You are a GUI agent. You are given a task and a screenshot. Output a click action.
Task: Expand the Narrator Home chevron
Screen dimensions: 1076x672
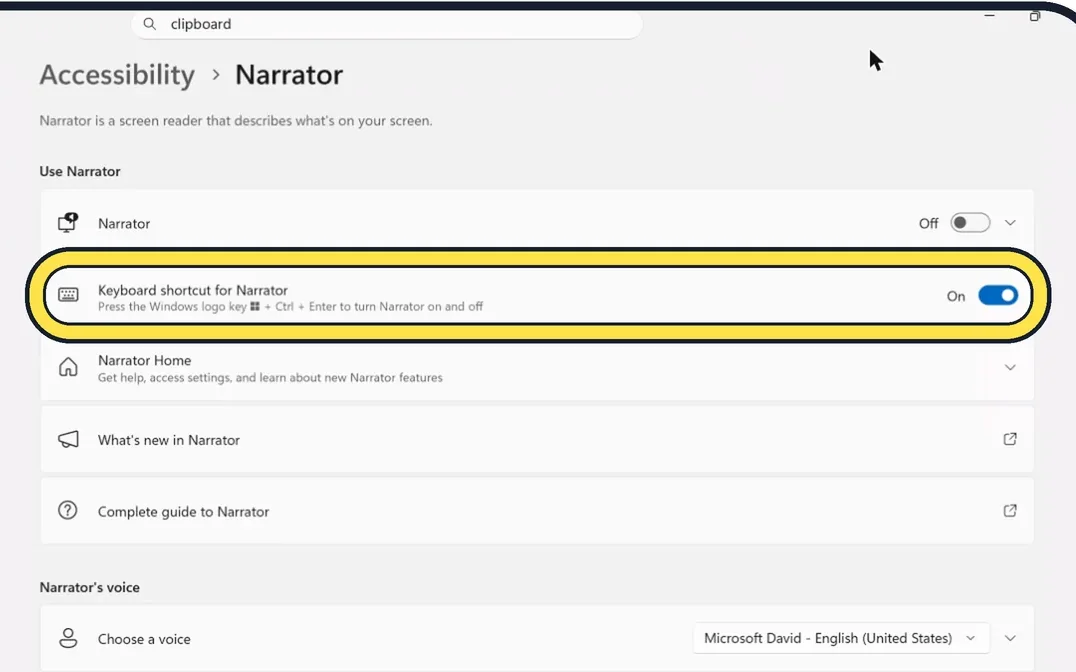click(1010, 367)
